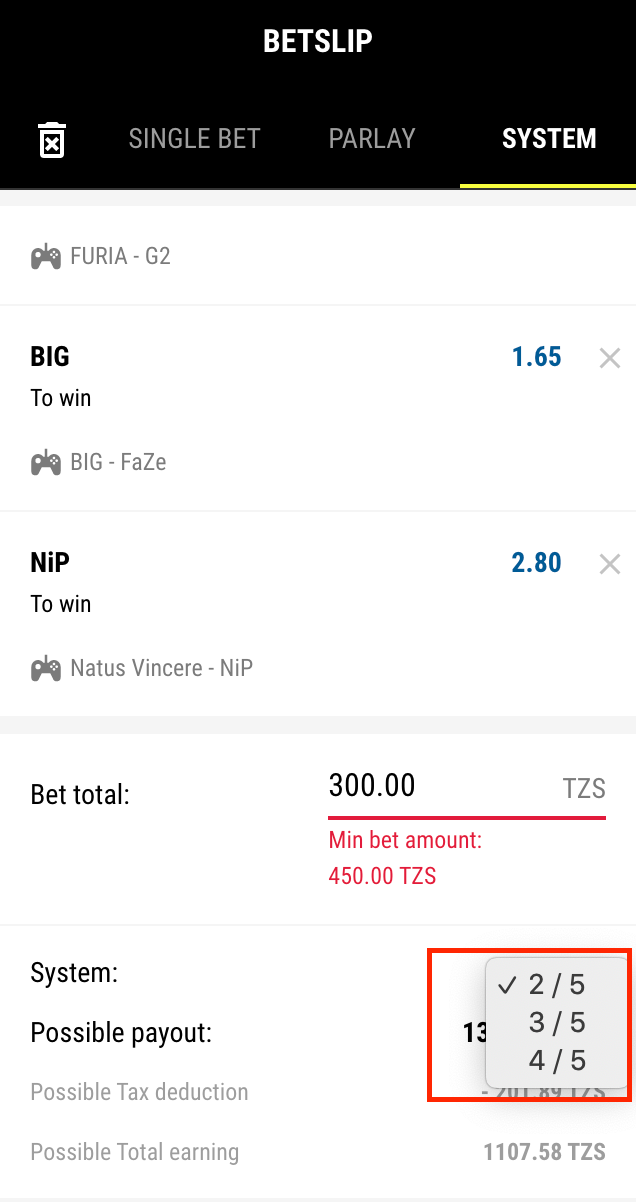636x1202 pixels.
Task: Open the FURIA - G2 match link
Action: coord(120,257)
